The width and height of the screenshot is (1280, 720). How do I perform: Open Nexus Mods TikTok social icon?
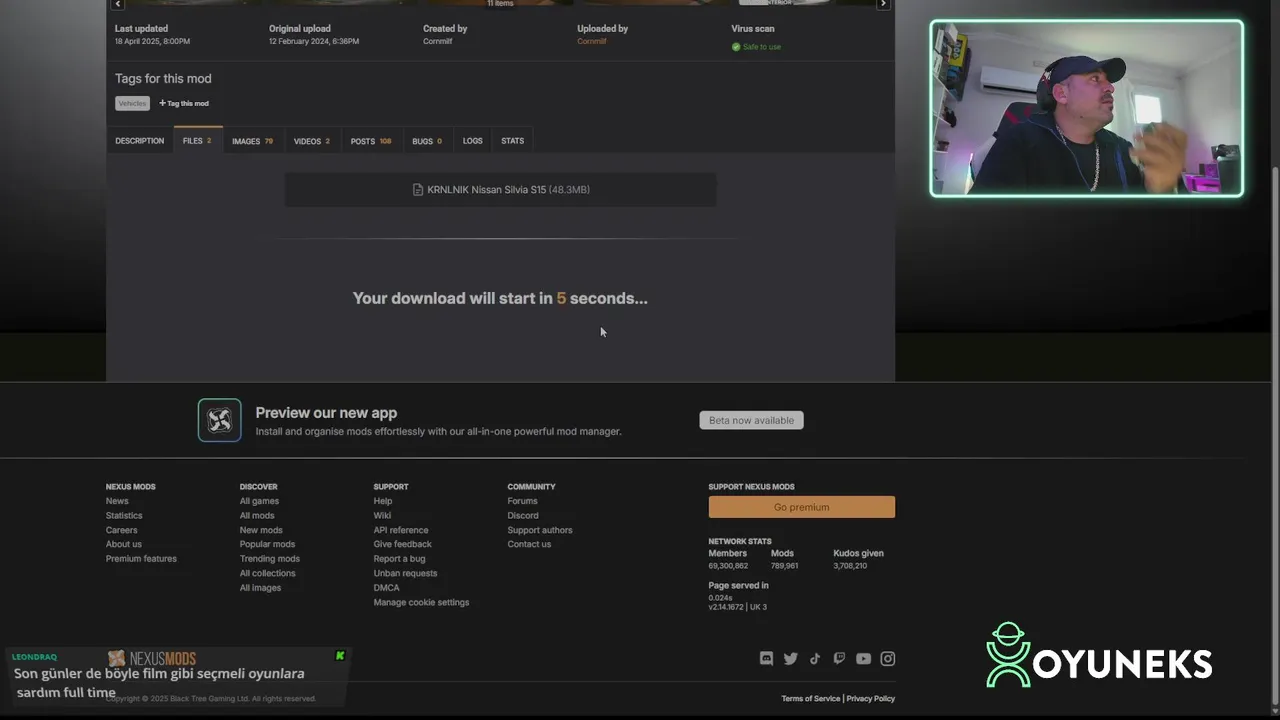coord(815,659)
